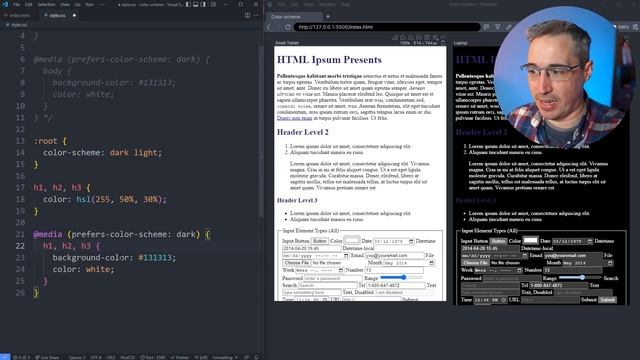Reload the page with the browser refresh icon

pyautogui.click(x=288, y=27)
